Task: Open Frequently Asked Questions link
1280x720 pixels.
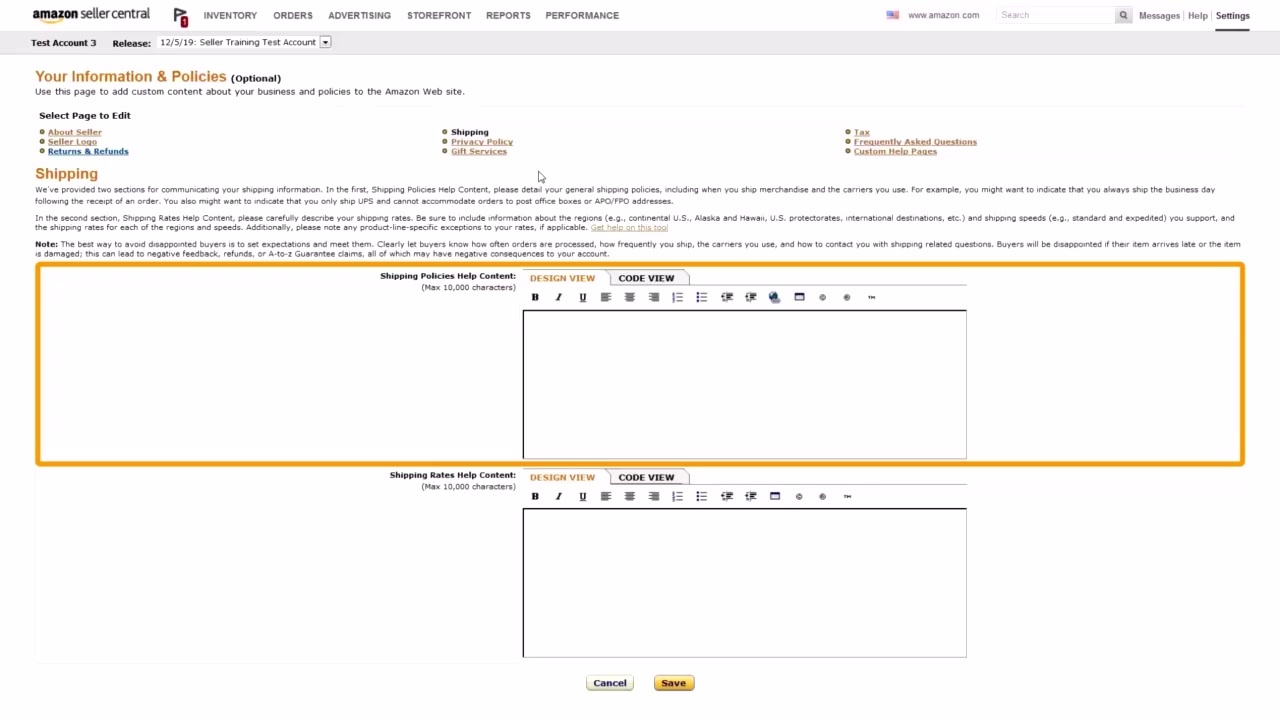Action: coord(915,142)
